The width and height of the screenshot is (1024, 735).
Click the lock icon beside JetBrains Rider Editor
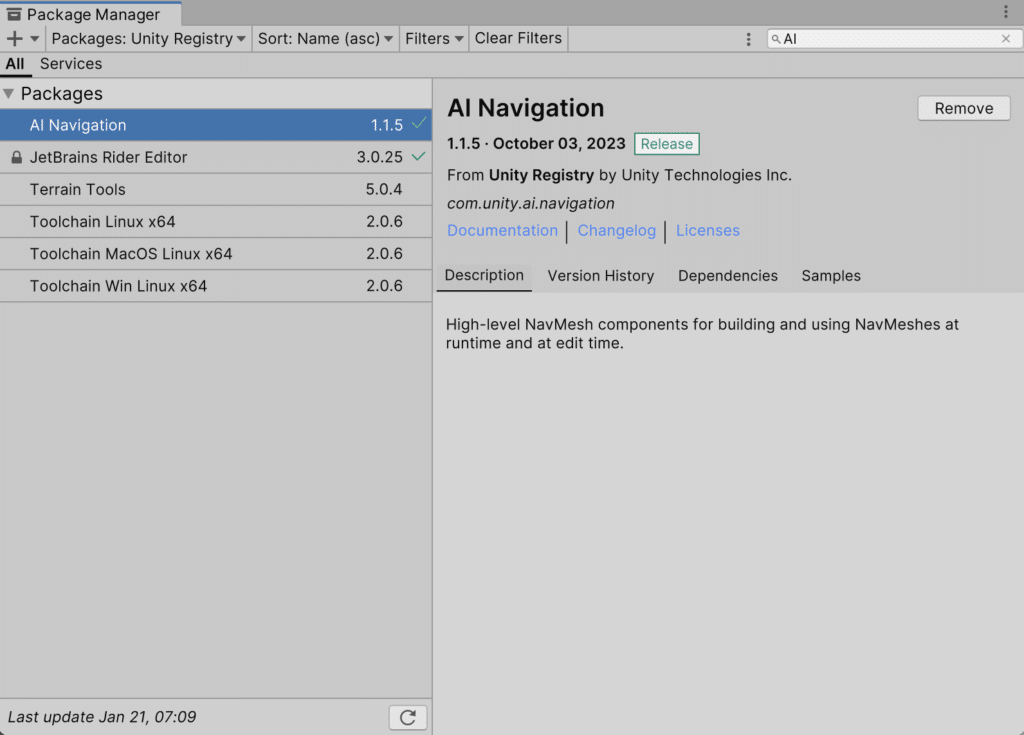pyautogui.click(x=16, y=158)
